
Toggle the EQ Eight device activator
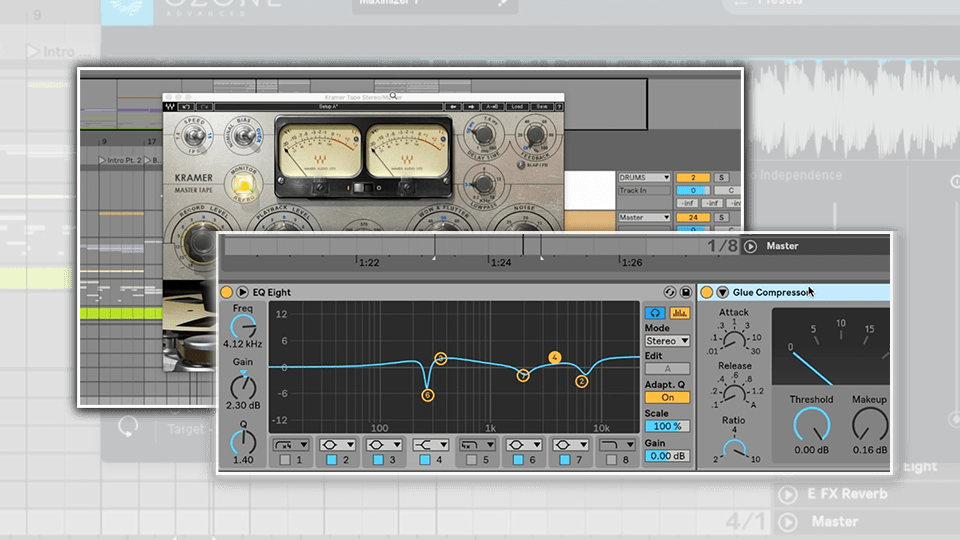(x=227, y=292)
